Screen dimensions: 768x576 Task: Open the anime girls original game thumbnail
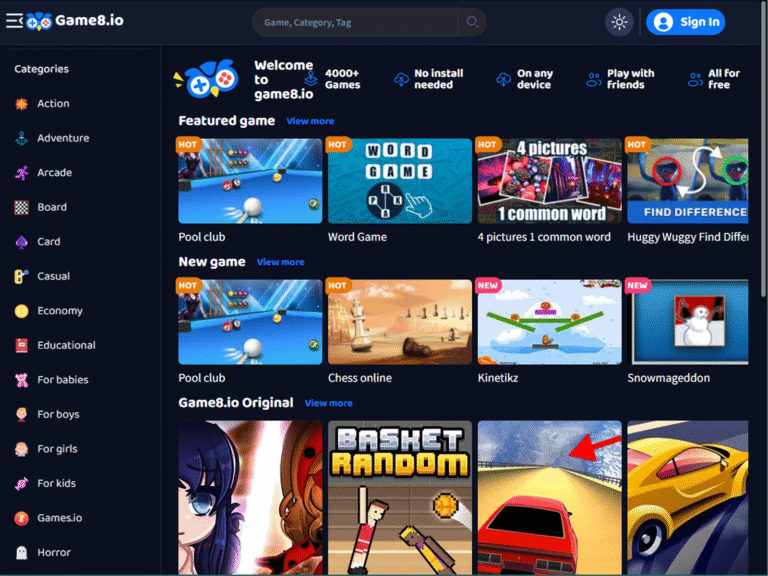250,498
